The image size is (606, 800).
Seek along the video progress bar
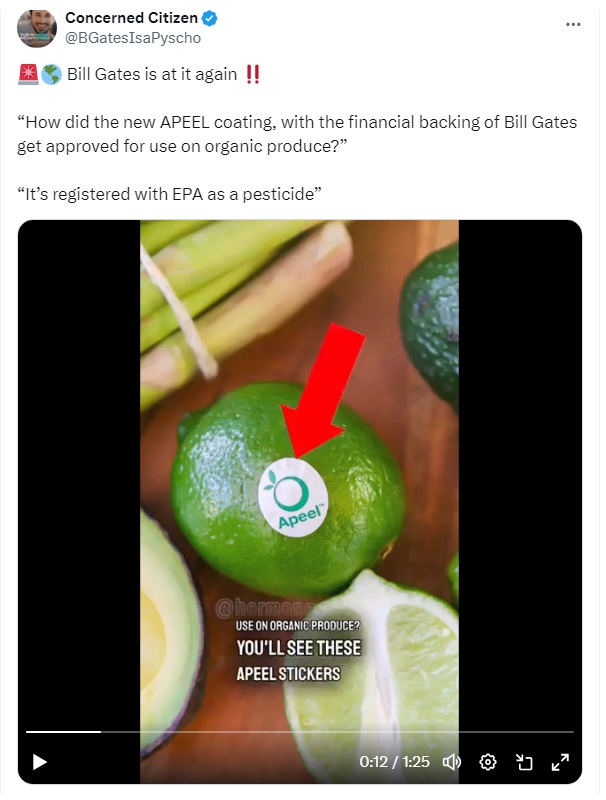point(300,732)
